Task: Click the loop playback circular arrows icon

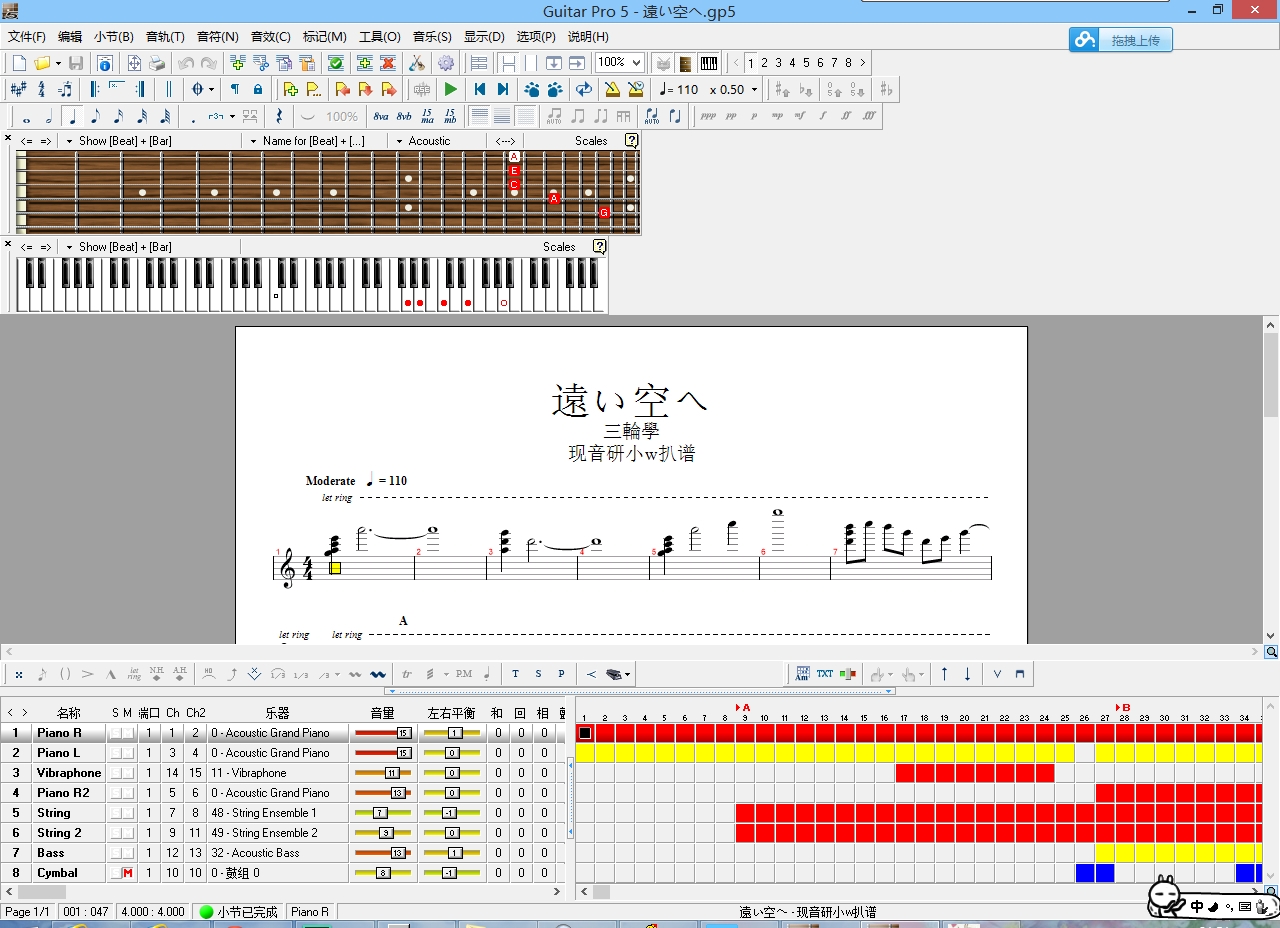Action: click(583, 89)
